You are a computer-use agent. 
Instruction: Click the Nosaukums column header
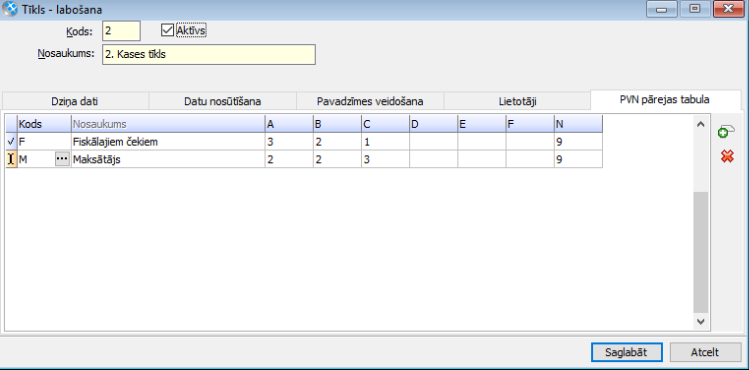pyautogui.click(x=168, y=124)
